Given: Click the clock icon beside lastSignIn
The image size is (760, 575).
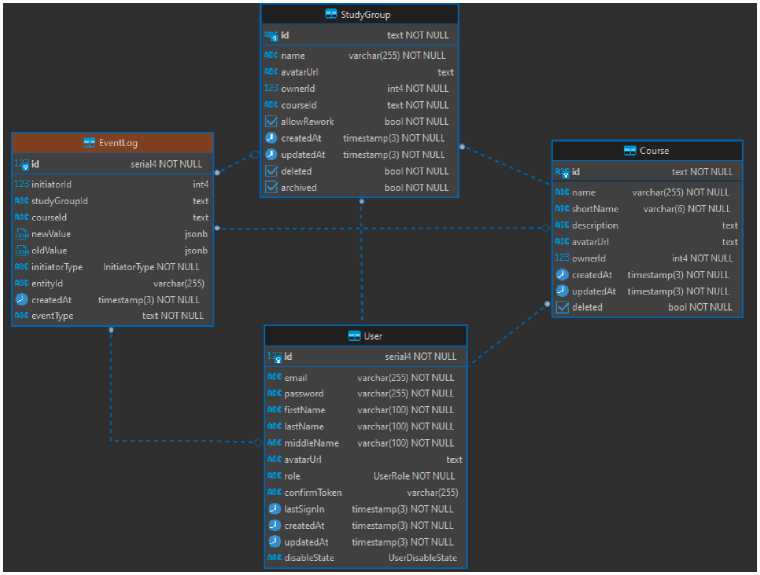Looking at the screenshot, I should 274,509.
